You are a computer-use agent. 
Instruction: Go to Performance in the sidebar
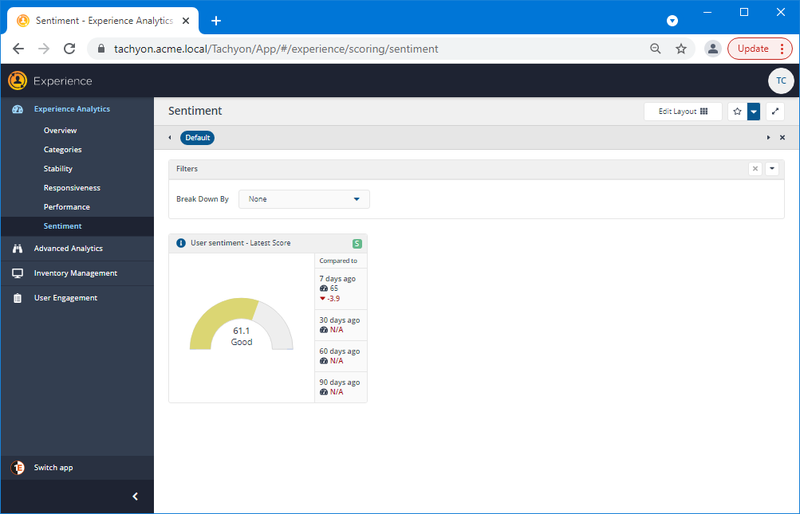pos(67,207)
